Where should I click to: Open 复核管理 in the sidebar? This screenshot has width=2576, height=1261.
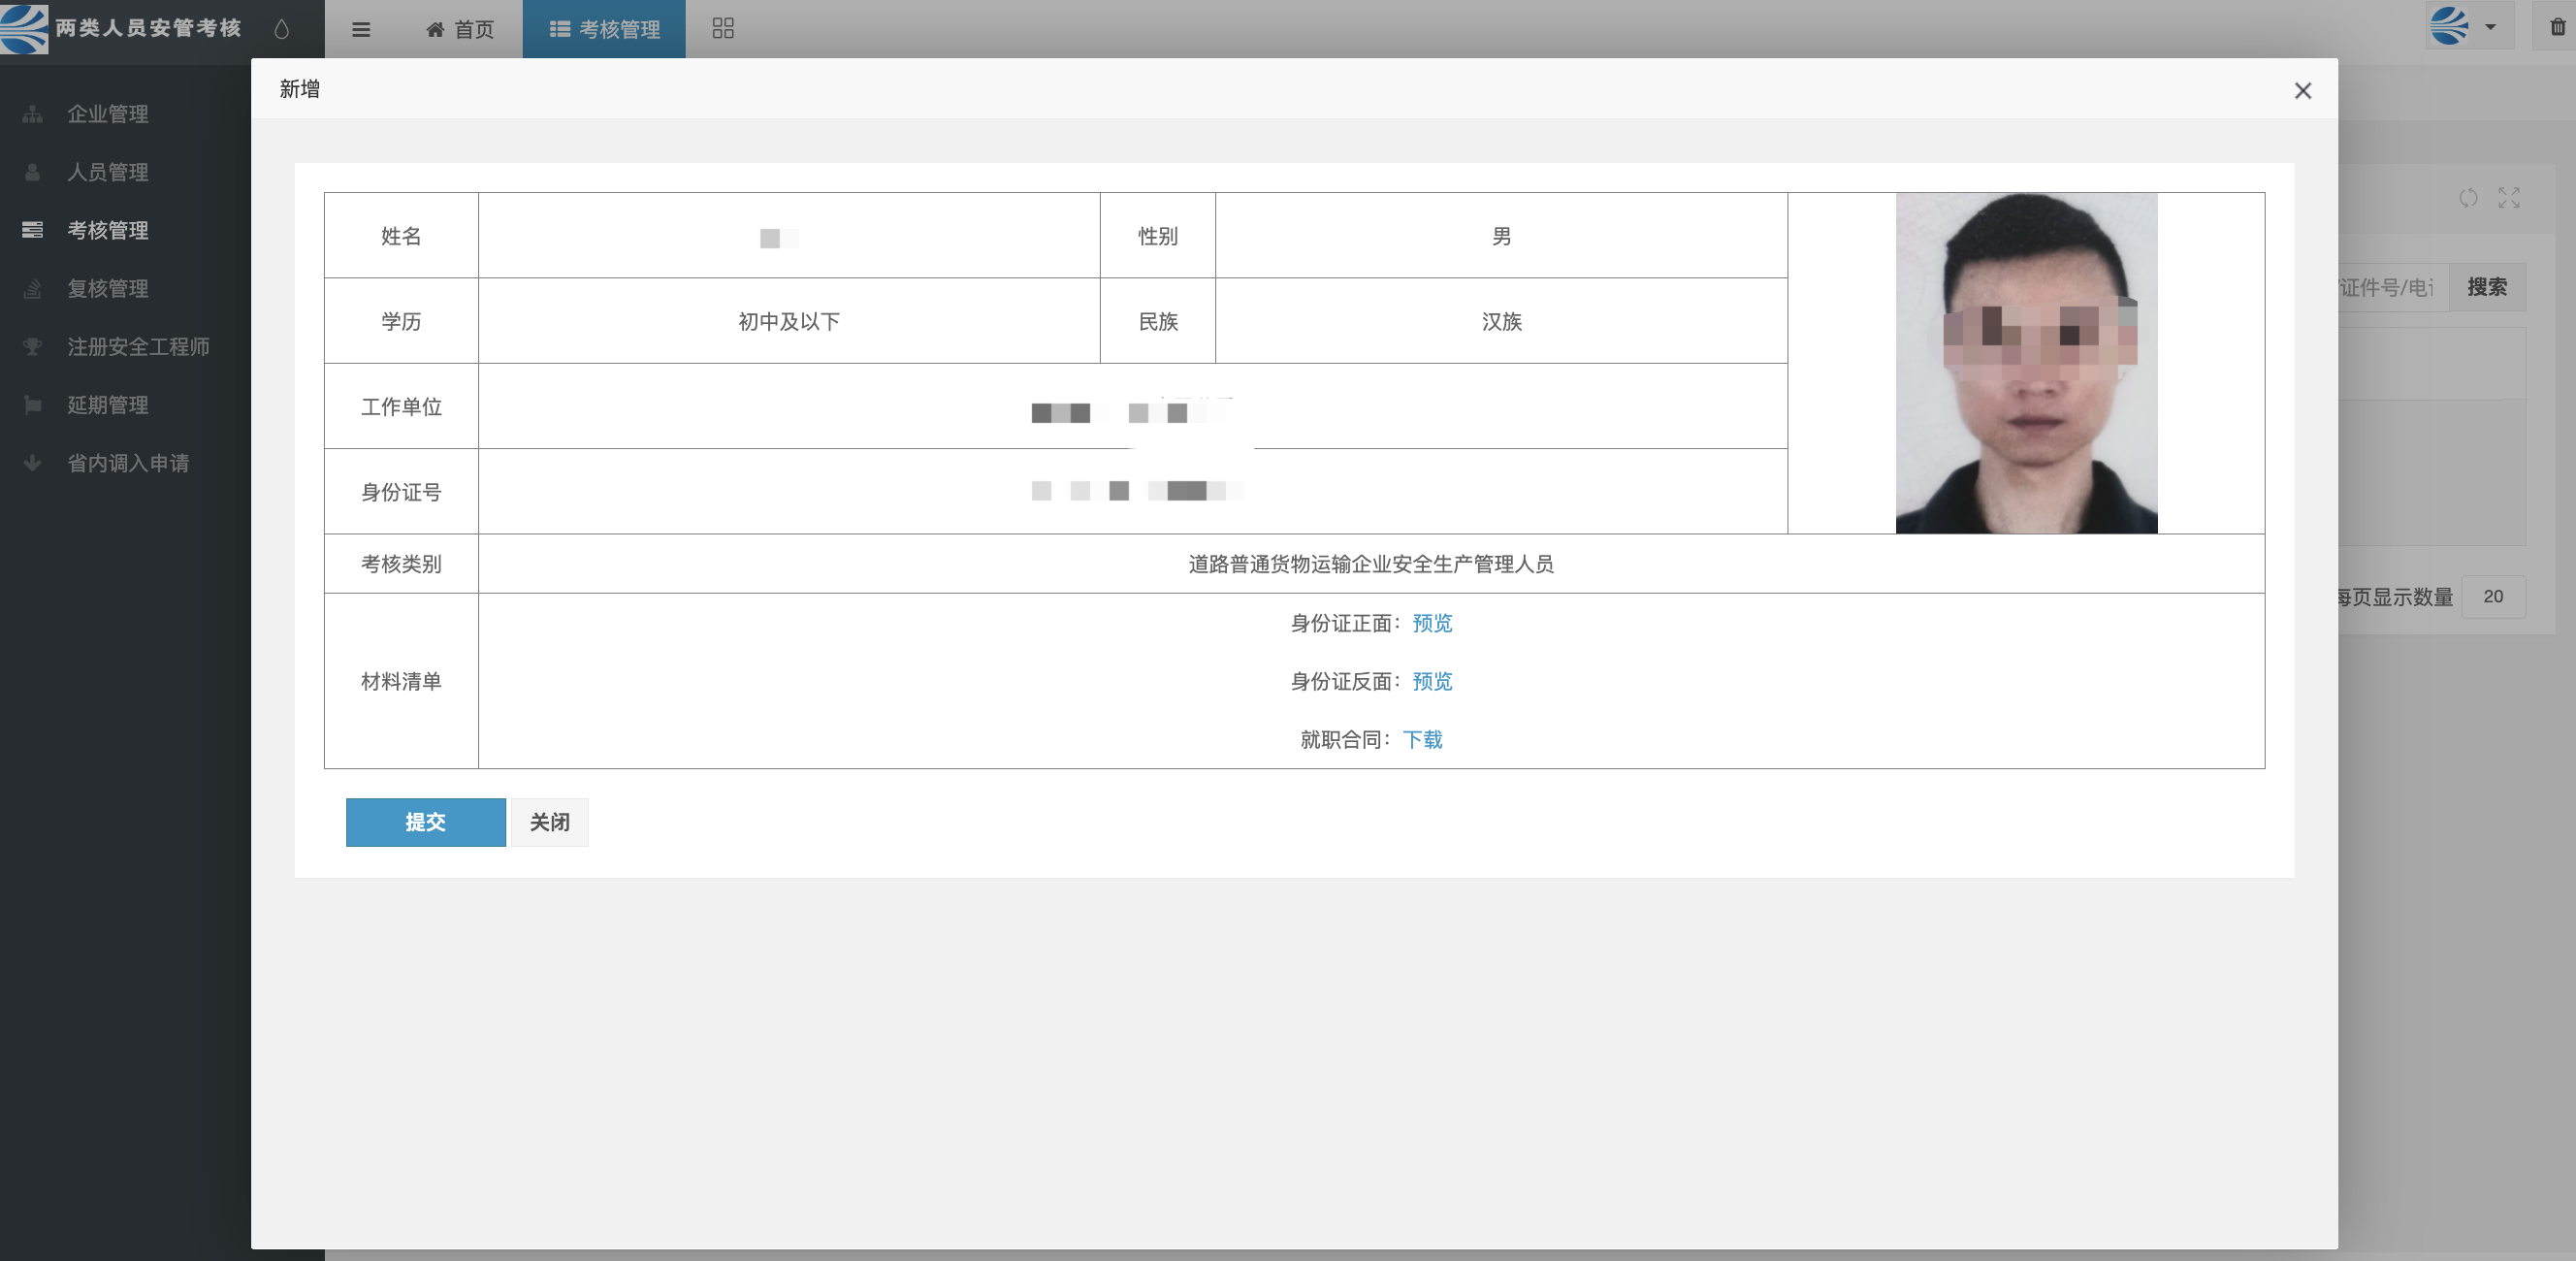point(108,288)
